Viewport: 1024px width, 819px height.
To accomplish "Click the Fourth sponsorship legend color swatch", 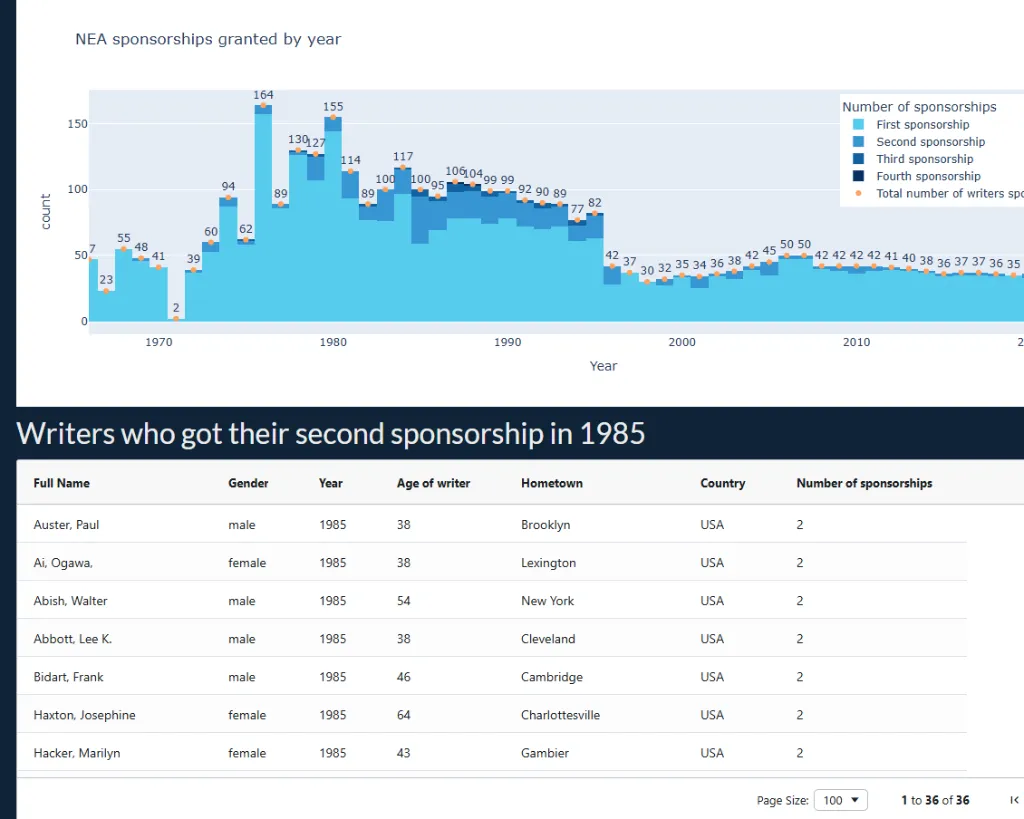I will 858,176.
